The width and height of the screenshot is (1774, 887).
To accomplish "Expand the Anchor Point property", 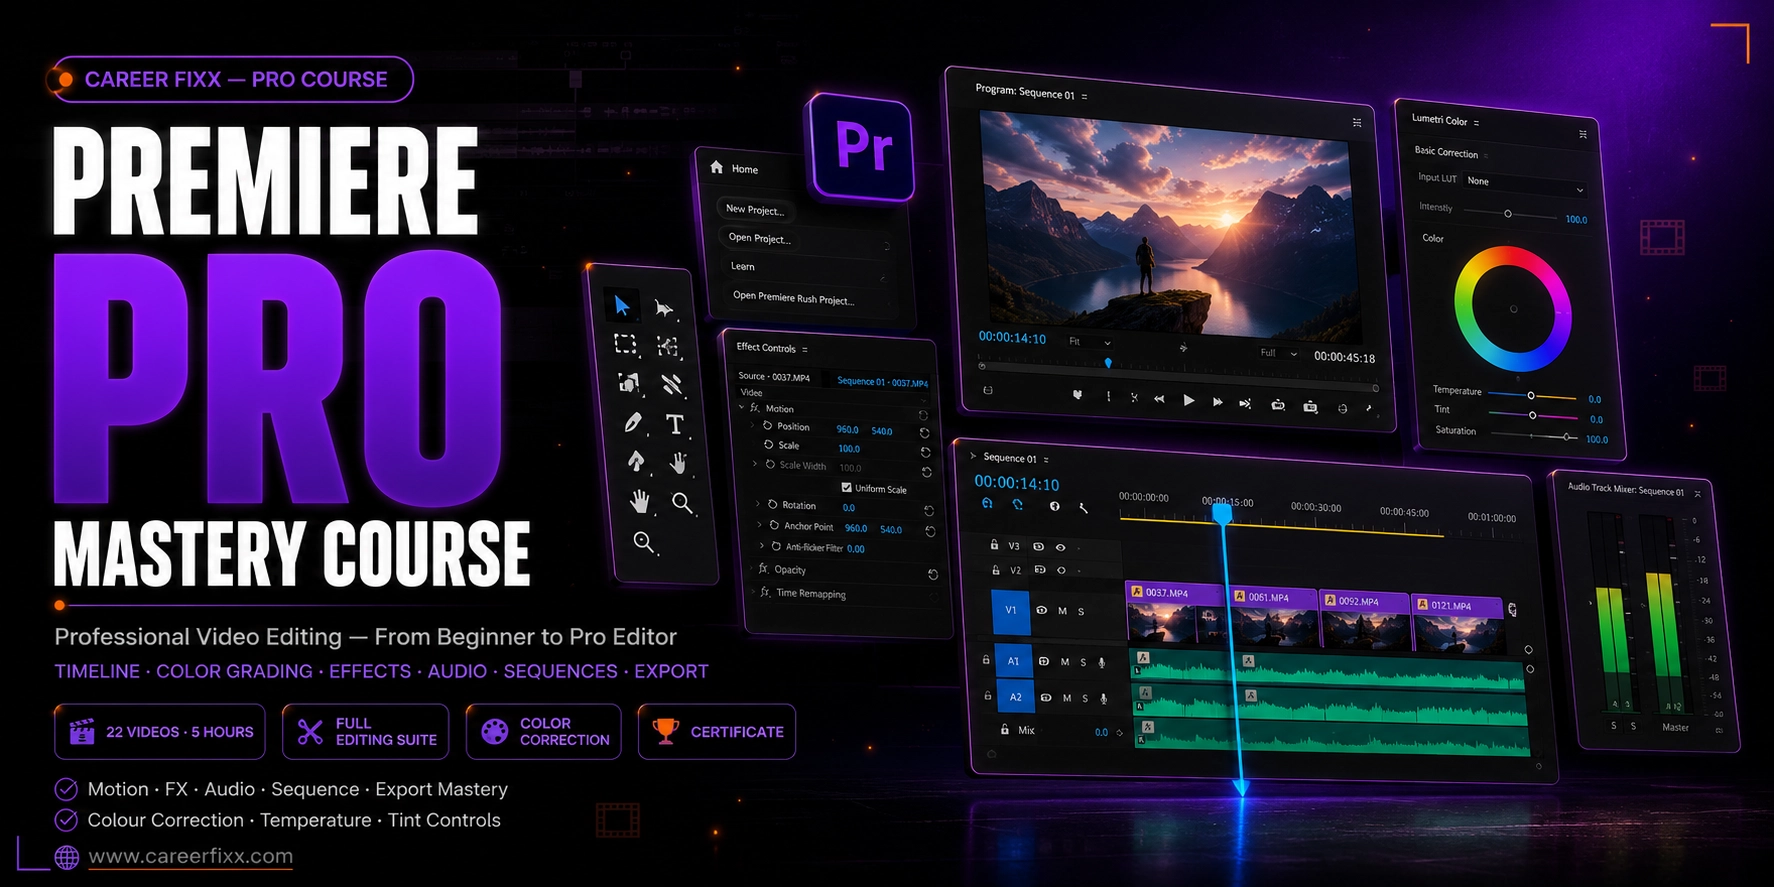I will [x=759, y=524].
